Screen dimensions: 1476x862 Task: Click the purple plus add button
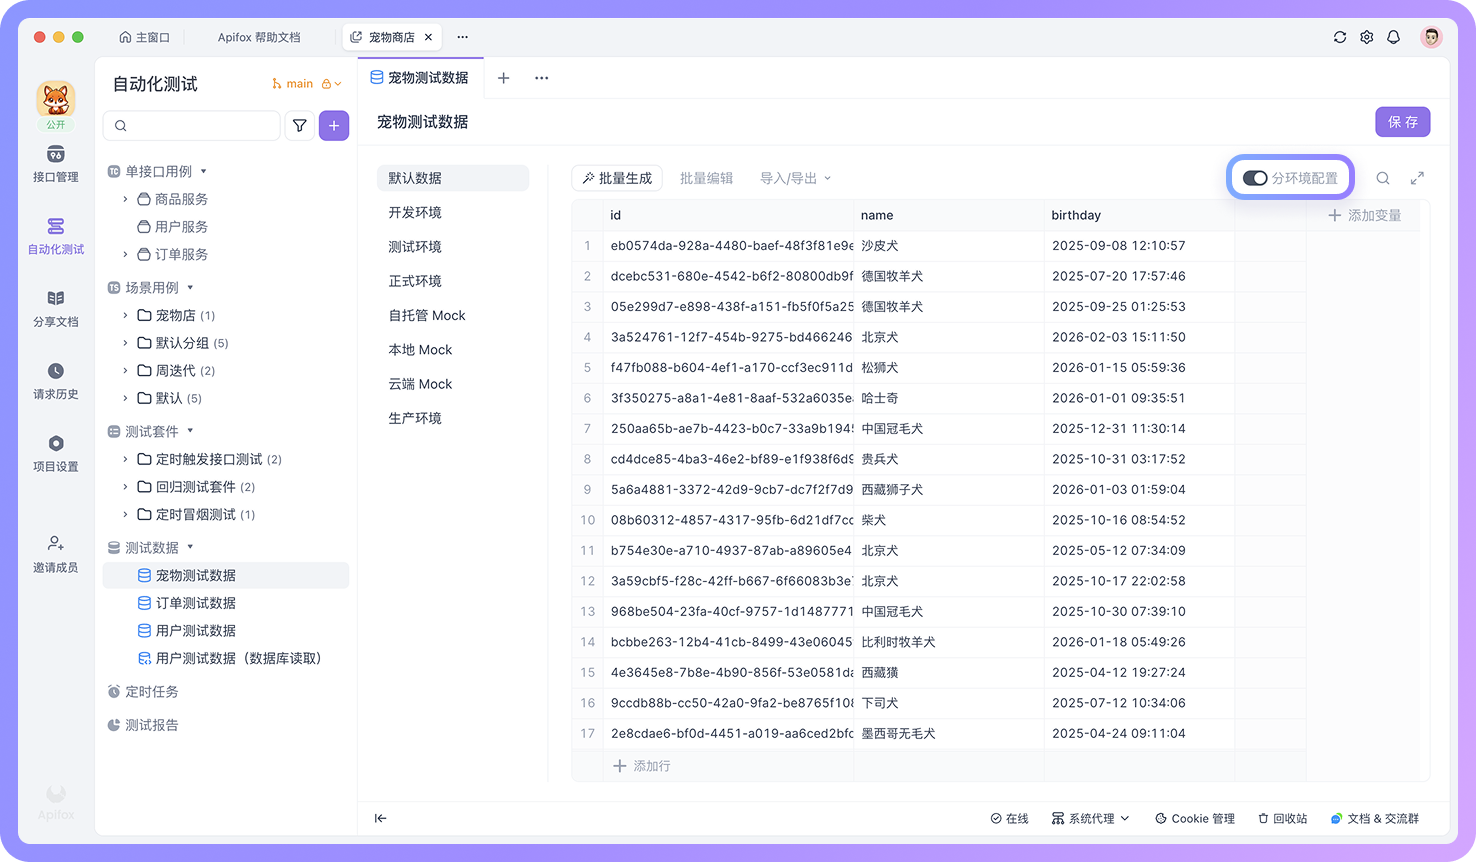pos(334,126)
